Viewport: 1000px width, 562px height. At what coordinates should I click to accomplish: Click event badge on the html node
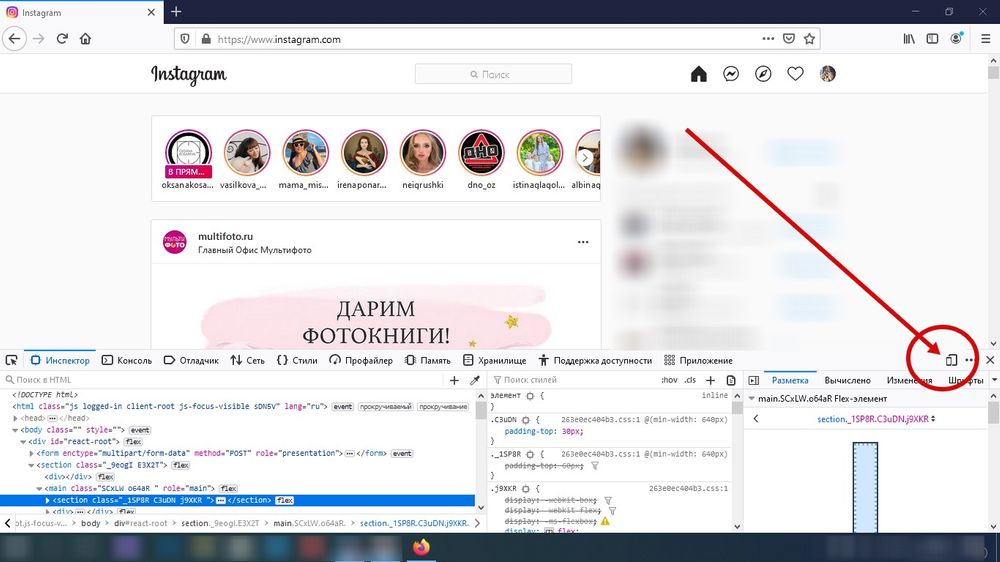[x=342, y=406]
